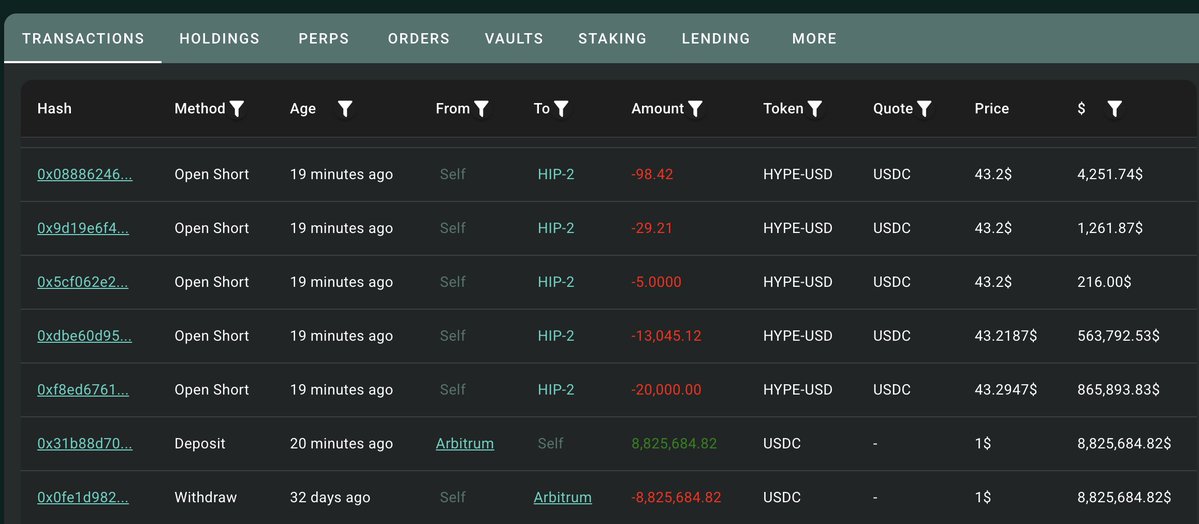Open the Lending tab
This screenshot has width=1199, height=524.
pyautogui.click(x=716, y=38)
